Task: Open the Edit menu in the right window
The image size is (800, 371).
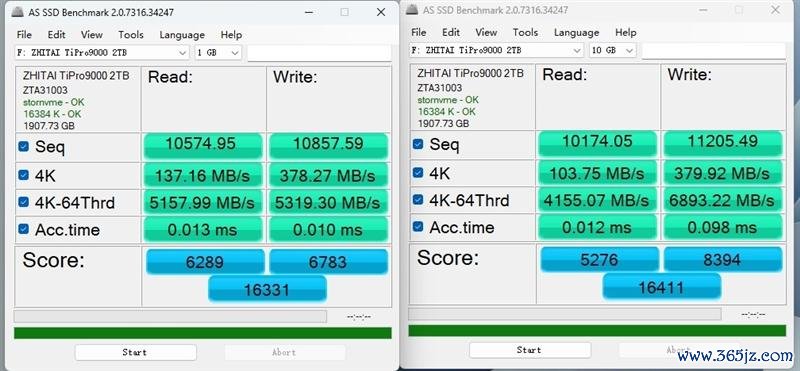Action: pos(451,32)
